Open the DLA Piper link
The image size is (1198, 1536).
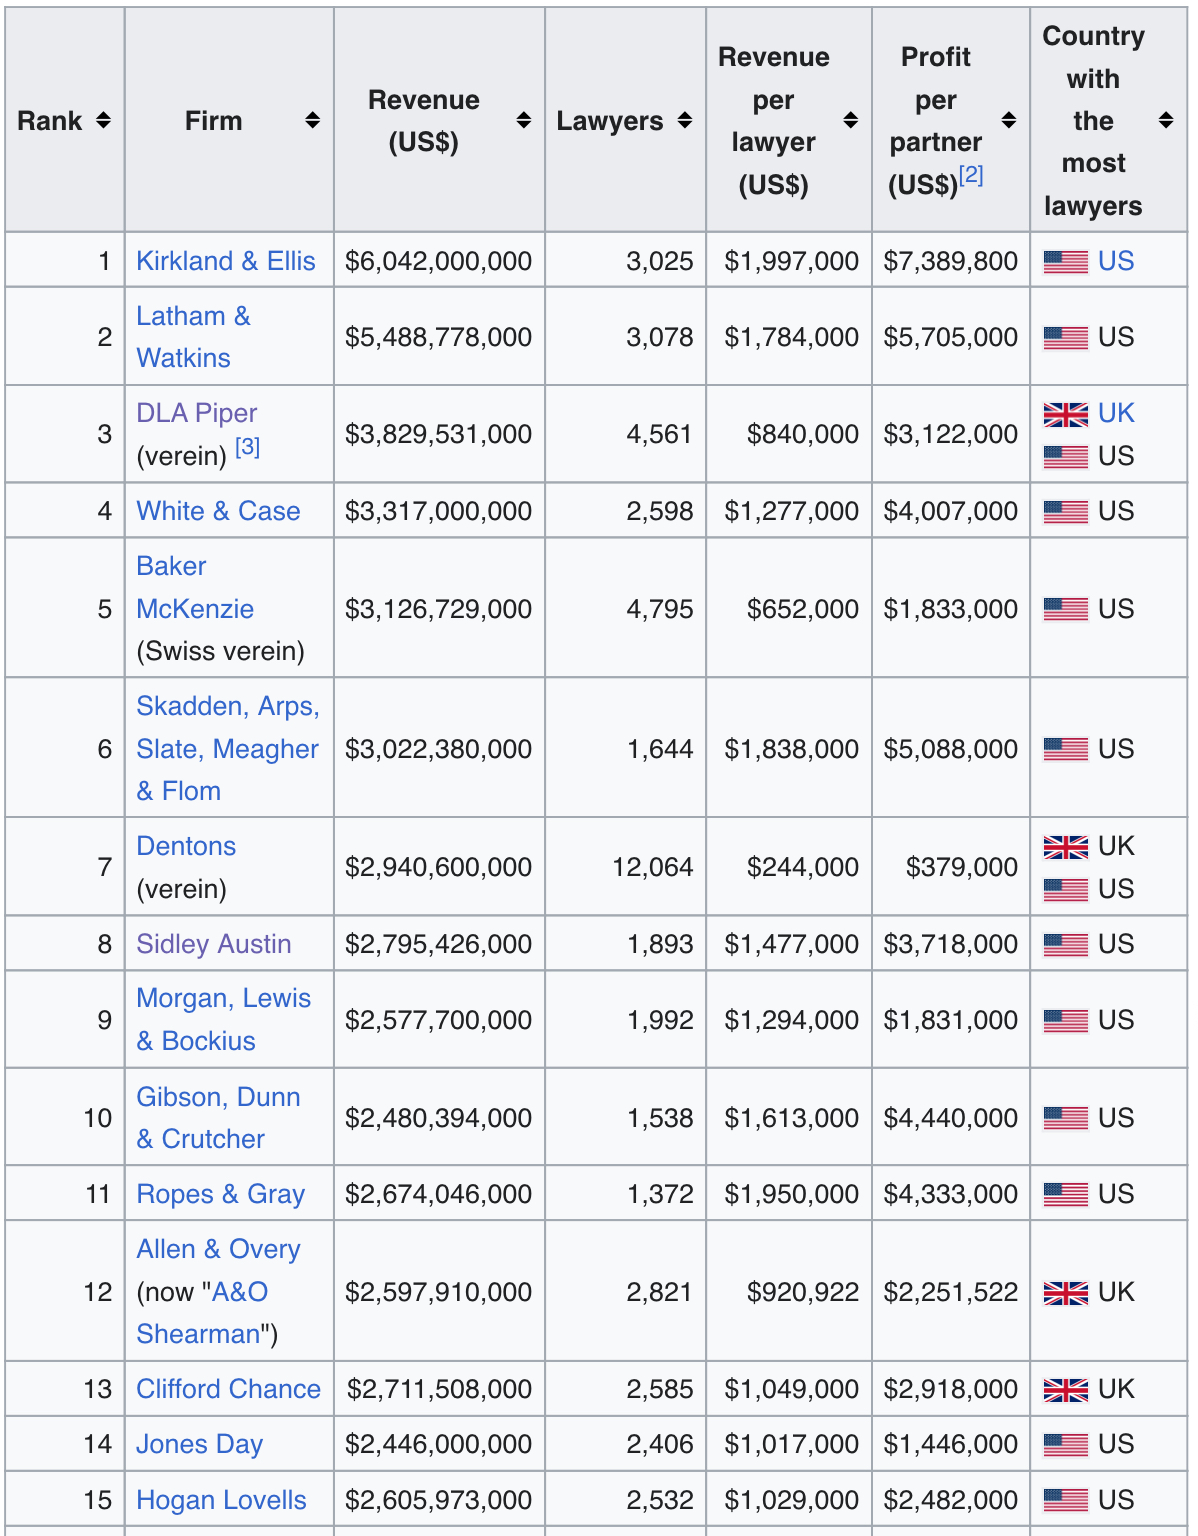(197, 413)
